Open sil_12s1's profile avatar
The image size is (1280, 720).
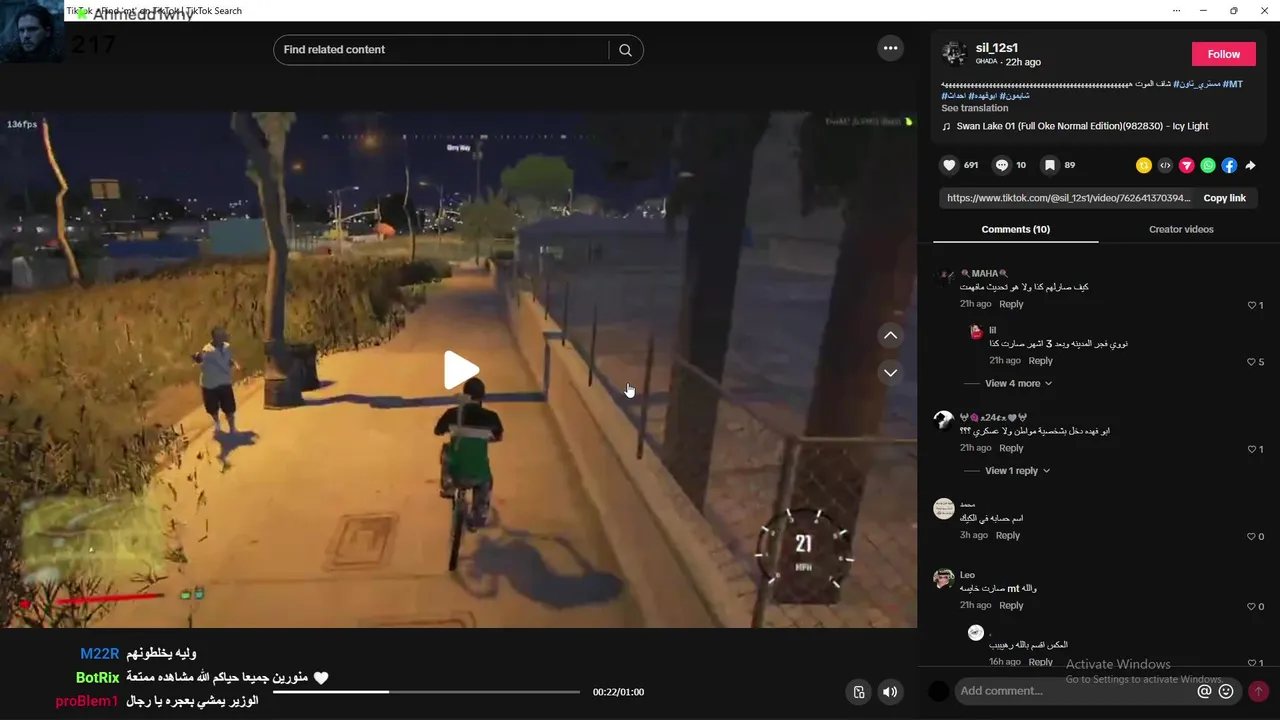[954, 53]
